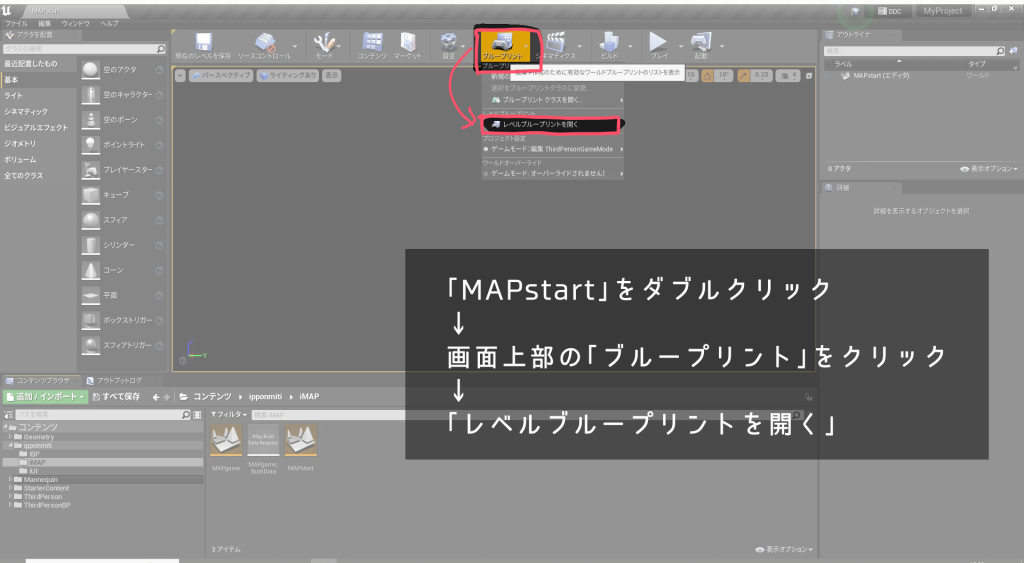Click the Cinematics clapperboard icon
The image size is (1024, 563).
(556, 42)
